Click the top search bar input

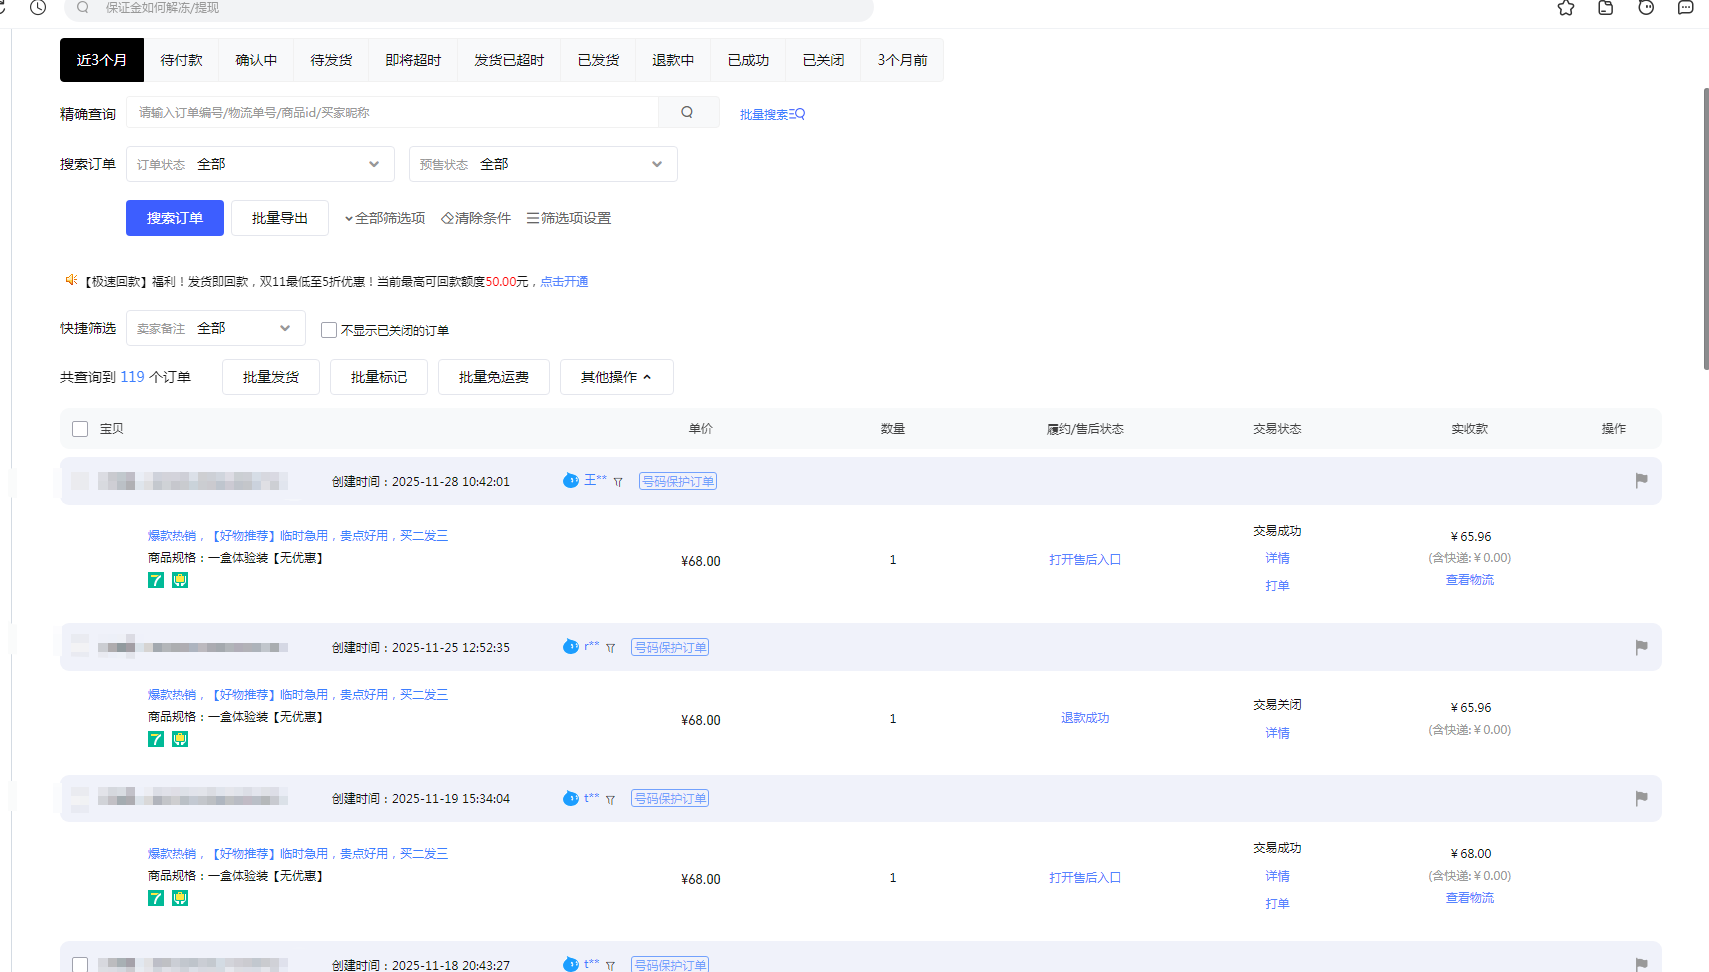point(469,8)
